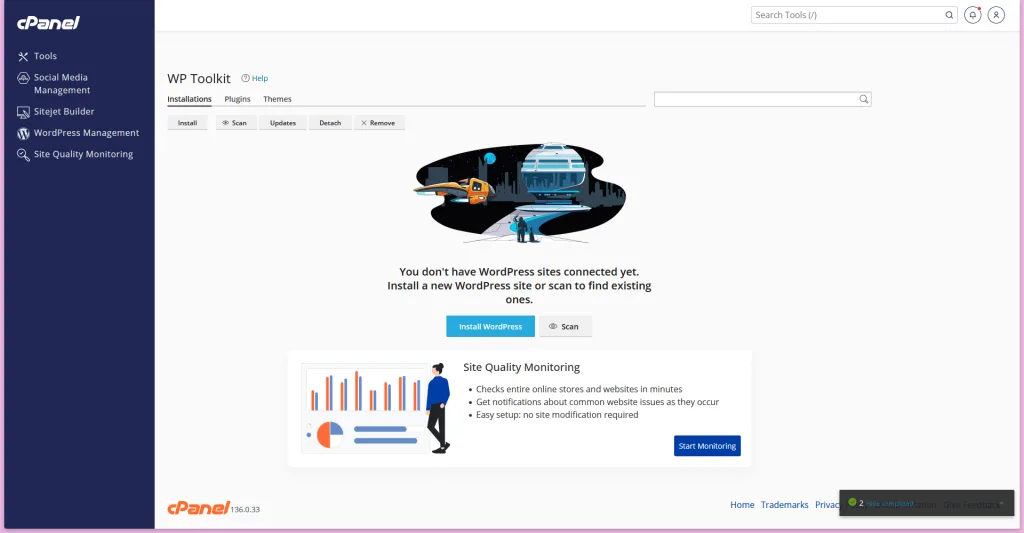Viewport: 1024px width, 533px height.
Task: Click the cPanel logo in sidebar
Action: point(48,23)
